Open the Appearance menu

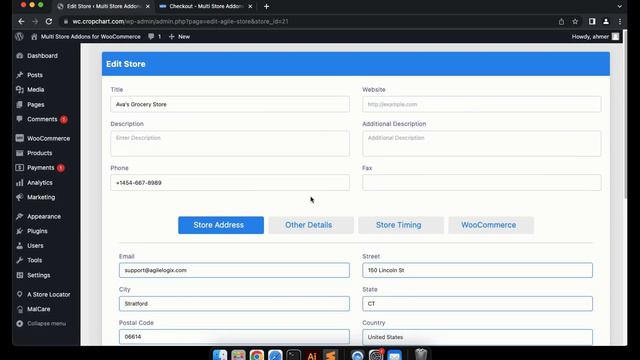pos(44,216)
